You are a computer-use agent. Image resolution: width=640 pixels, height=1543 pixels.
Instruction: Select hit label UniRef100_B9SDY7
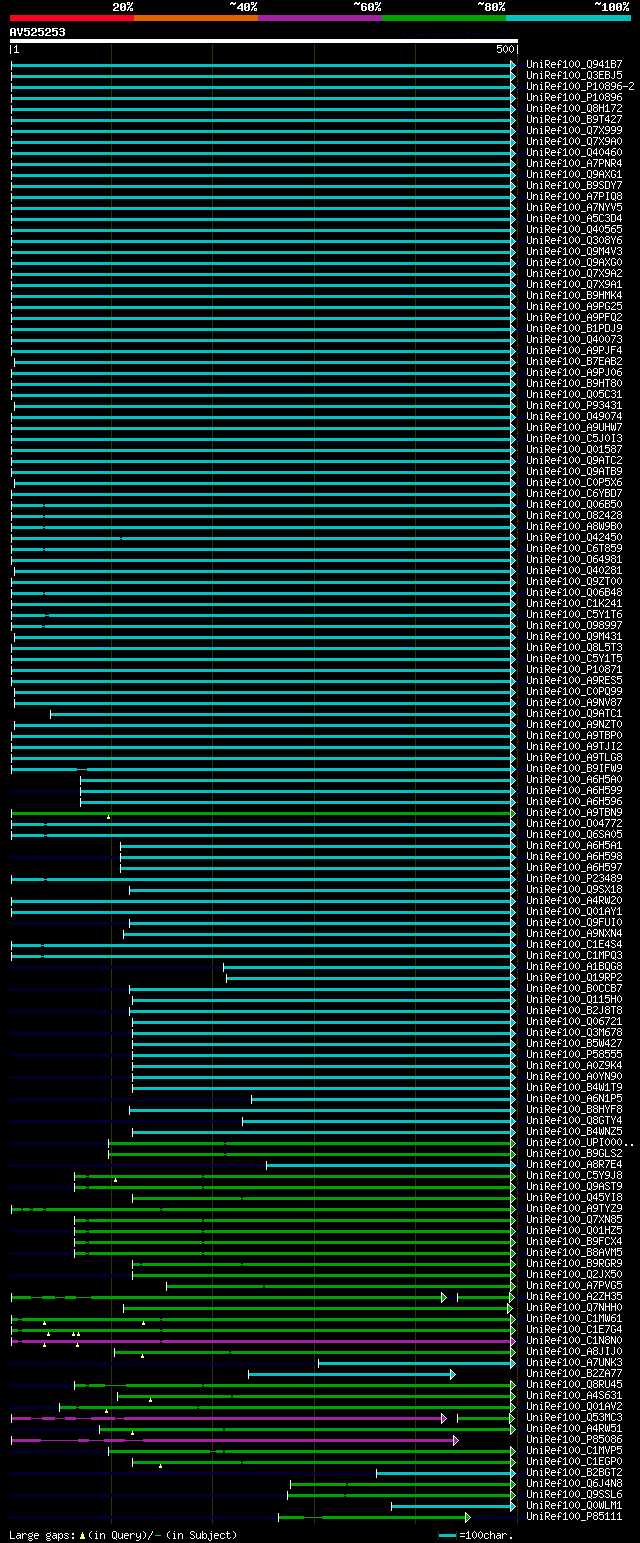[574, 186]
